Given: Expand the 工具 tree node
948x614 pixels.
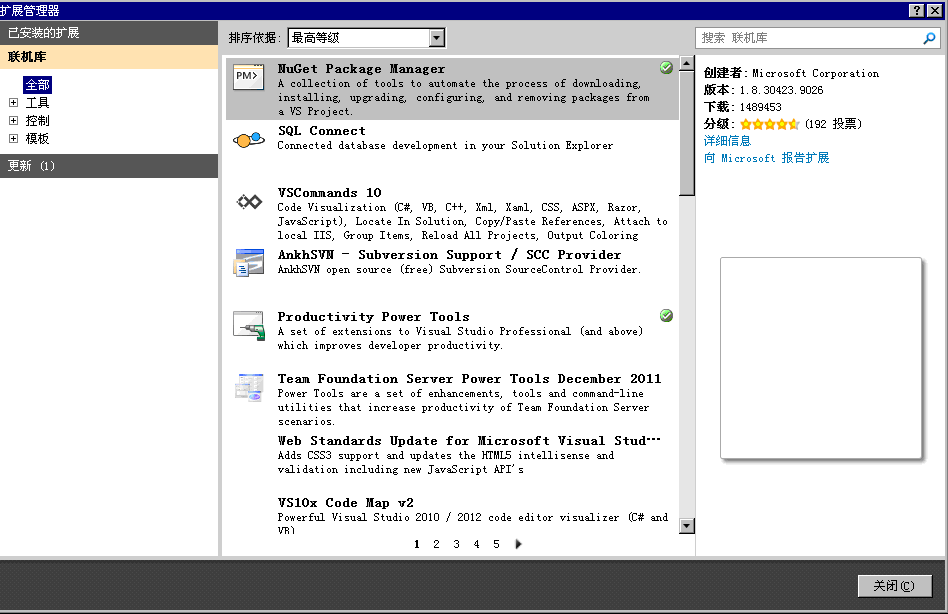Looking at the screenshot, I should (13, 103).
